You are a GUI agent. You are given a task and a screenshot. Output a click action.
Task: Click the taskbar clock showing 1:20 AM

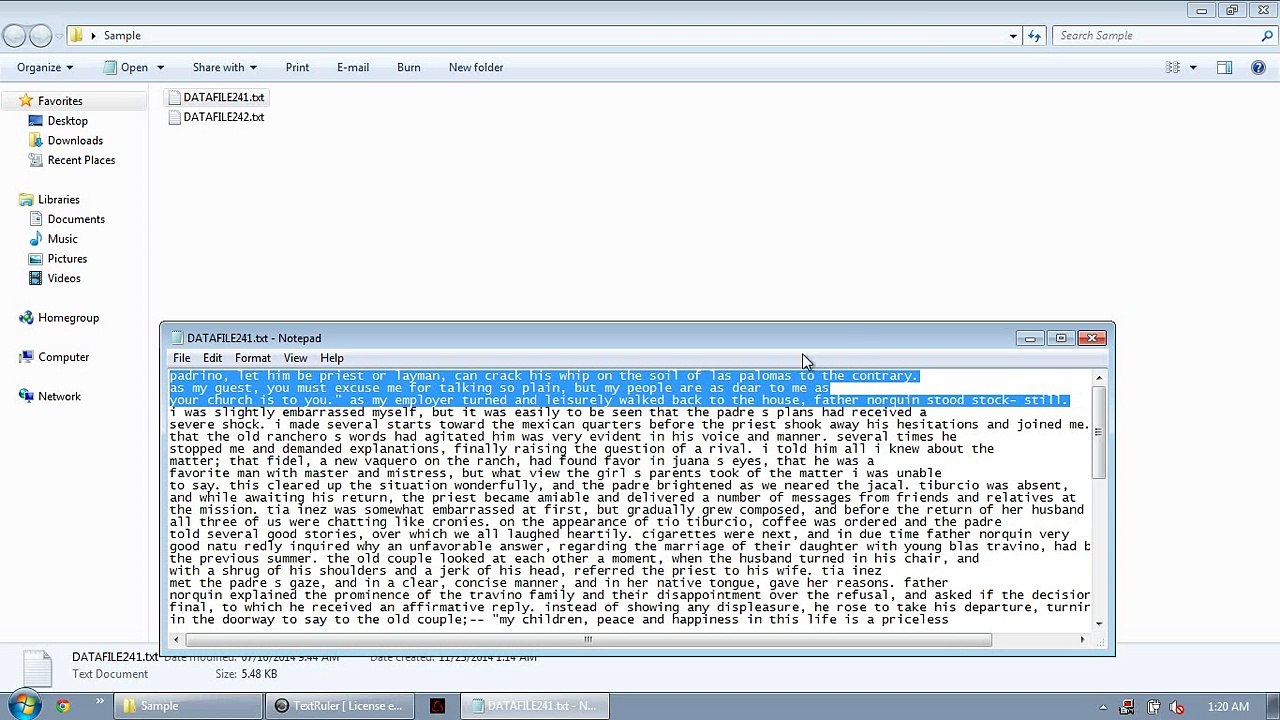pyautogui.click(x=1228, y=707)
